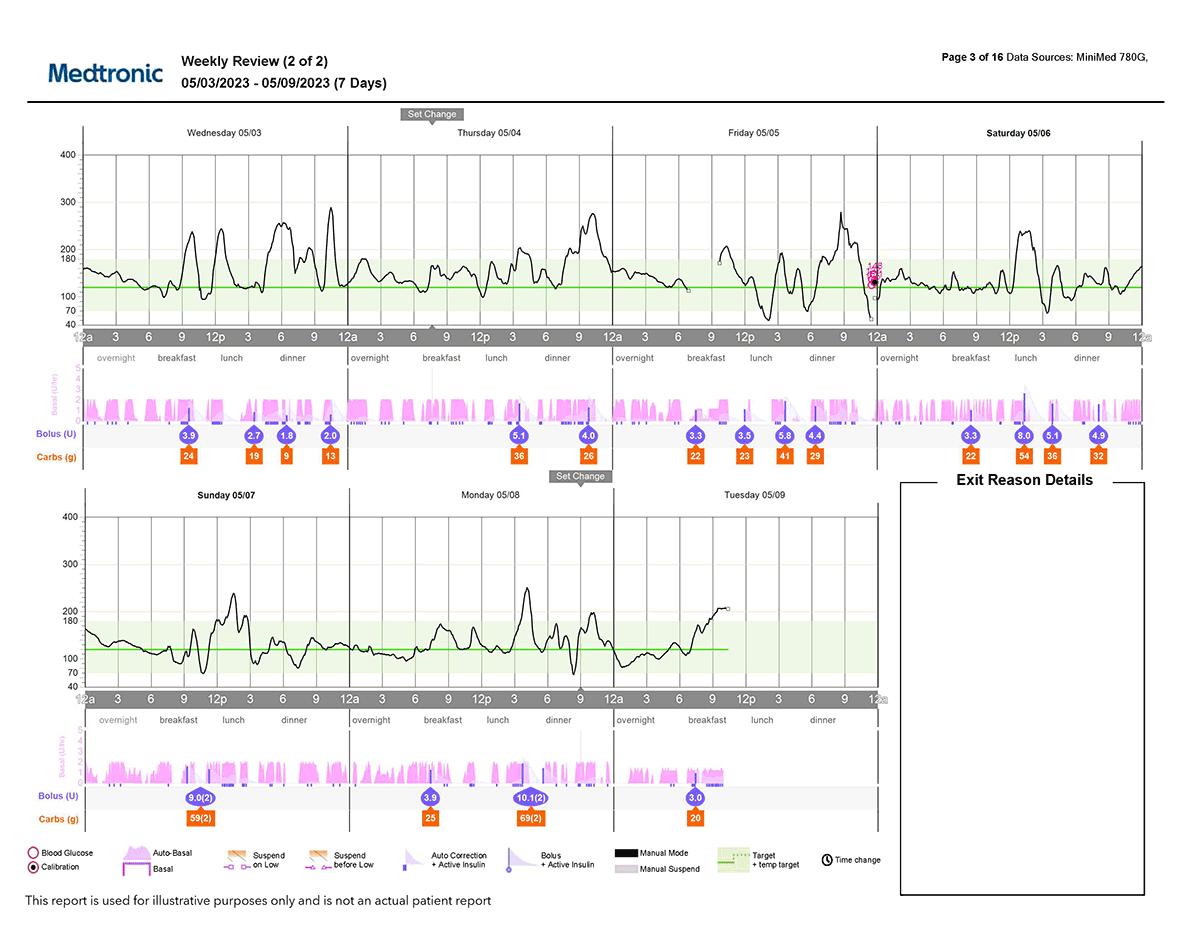Click the Medtronic logo
This screenshot has width=1200, height=927.
point(105,72)
